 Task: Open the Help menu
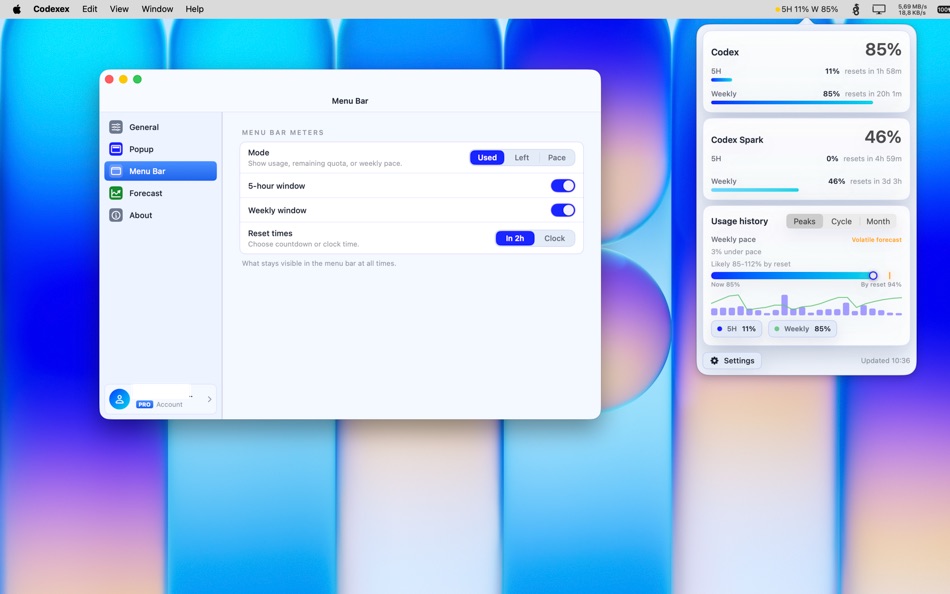pos(194,9)
